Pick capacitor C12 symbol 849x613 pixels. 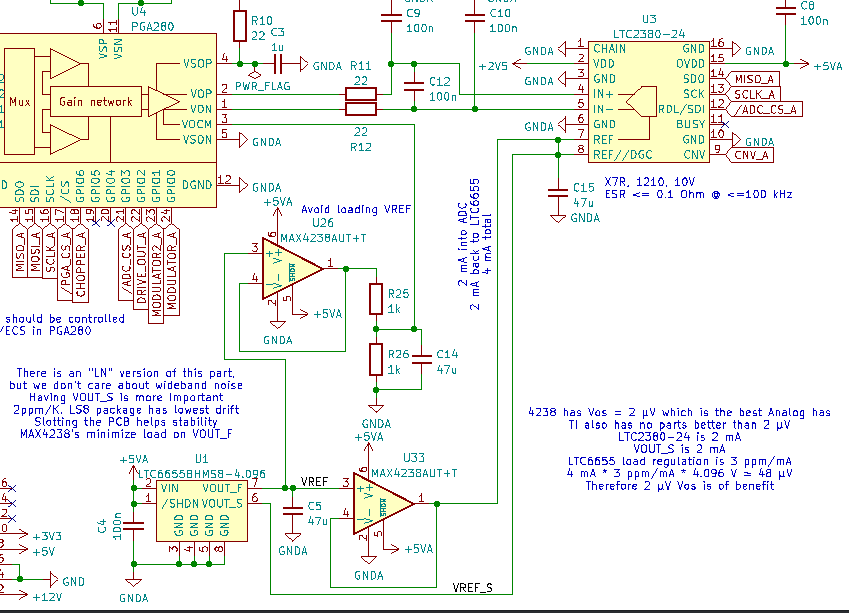click(414, 87)
